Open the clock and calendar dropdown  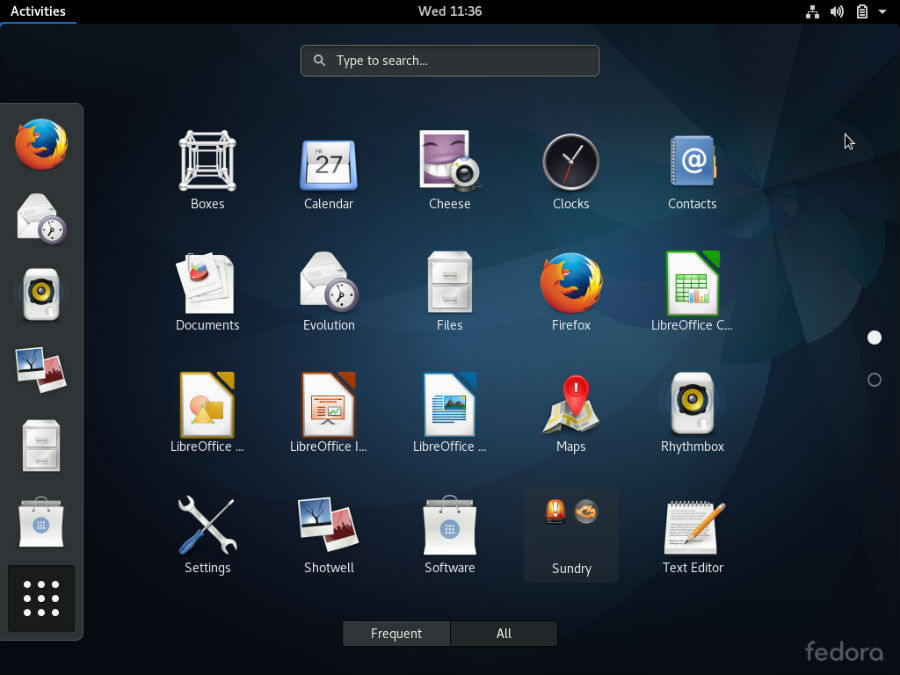(450, 12)
